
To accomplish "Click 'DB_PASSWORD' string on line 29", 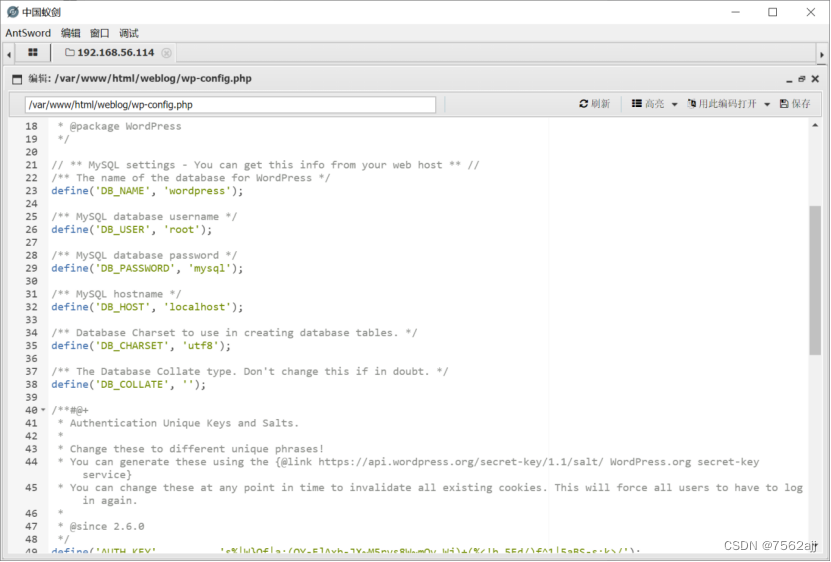I will click(135, 268).
